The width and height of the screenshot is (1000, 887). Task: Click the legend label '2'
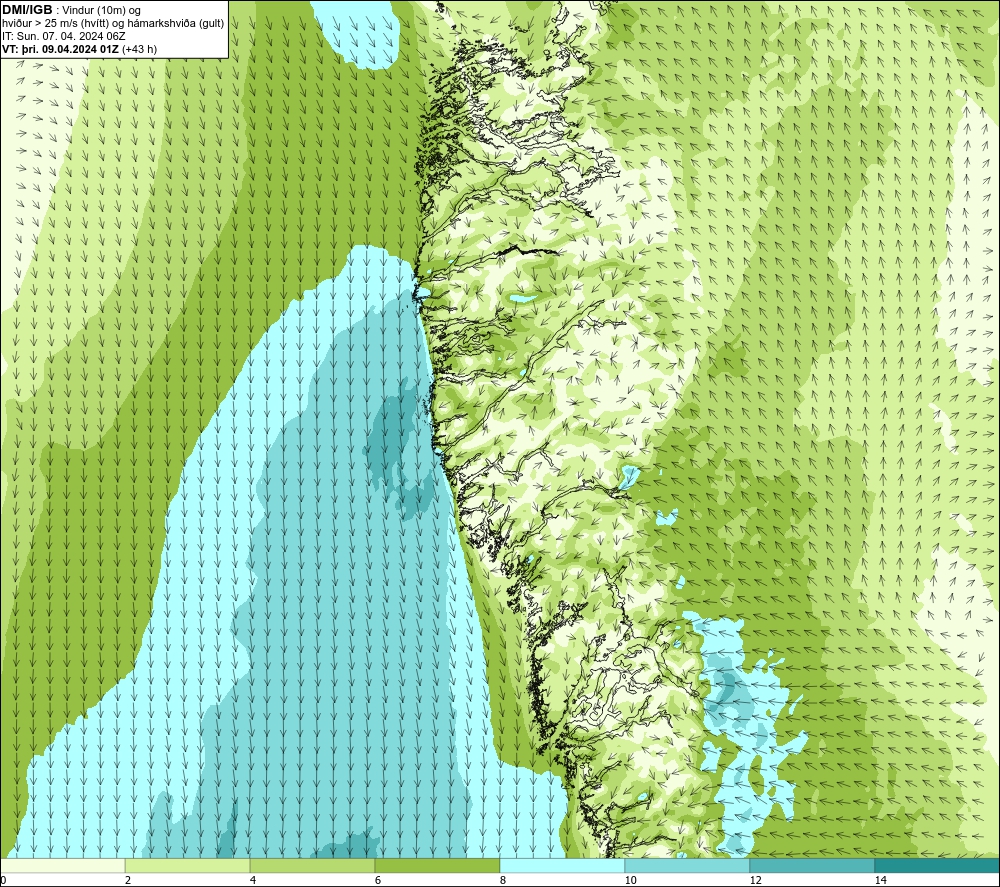(x=128, y=880)
